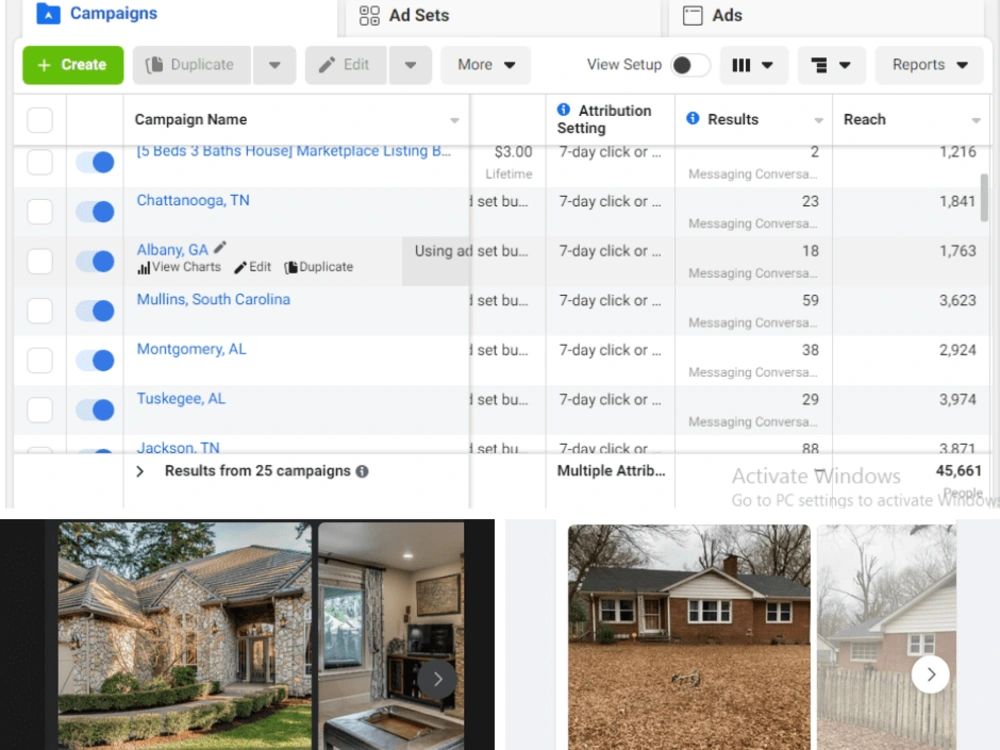Screen dimensions: 1000x750
Task: Click the Ads window icon
Action: point(693,15)
